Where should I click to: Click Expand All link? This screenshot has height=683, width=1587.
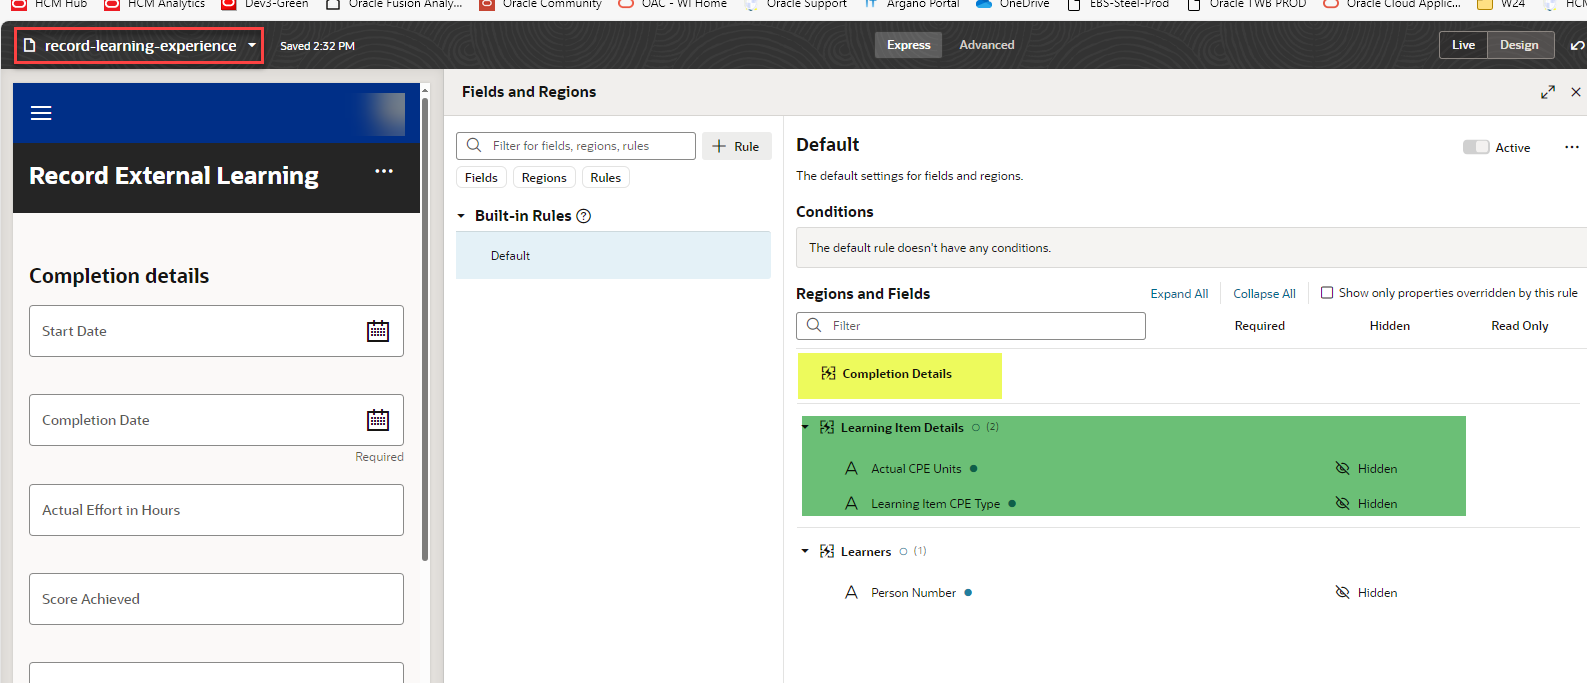1179,294
